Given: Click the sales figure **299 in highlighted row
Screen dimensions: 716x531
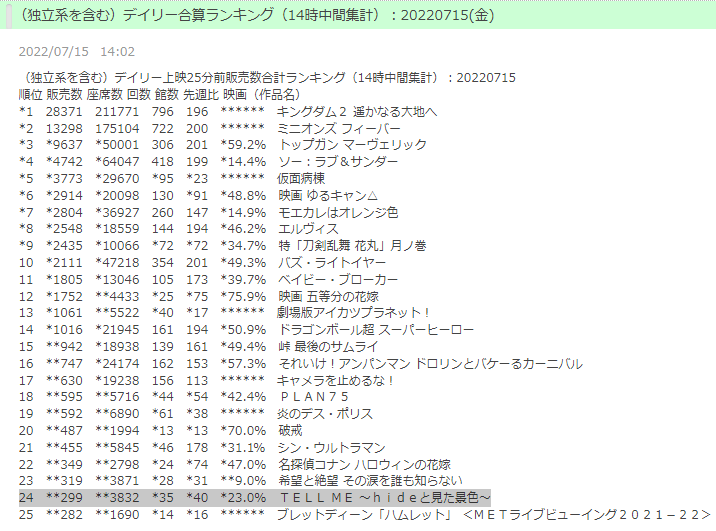Looking at the screenshot, I should [64, 498].
